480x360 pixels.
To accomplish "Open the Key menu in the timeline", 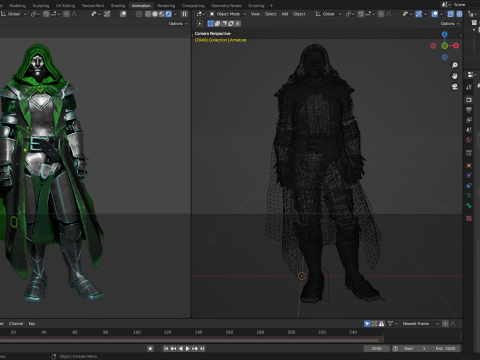I will pos(32,324).
